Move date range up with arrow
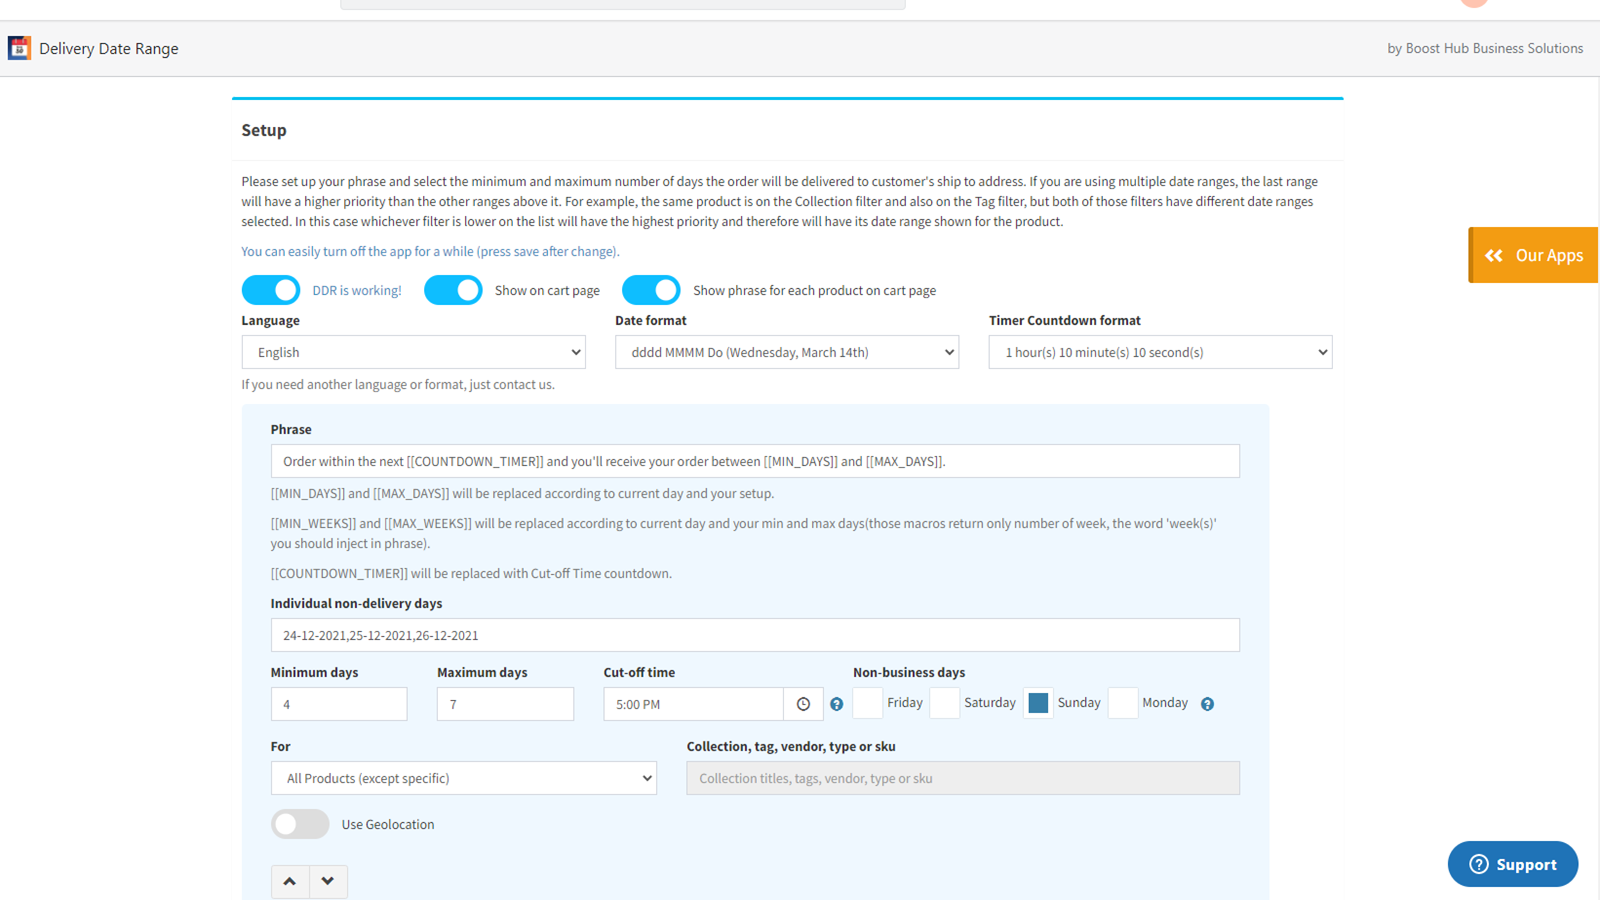Image resolution: width=1600 pixels, height=900 pixels. click(x=290, y=881)
